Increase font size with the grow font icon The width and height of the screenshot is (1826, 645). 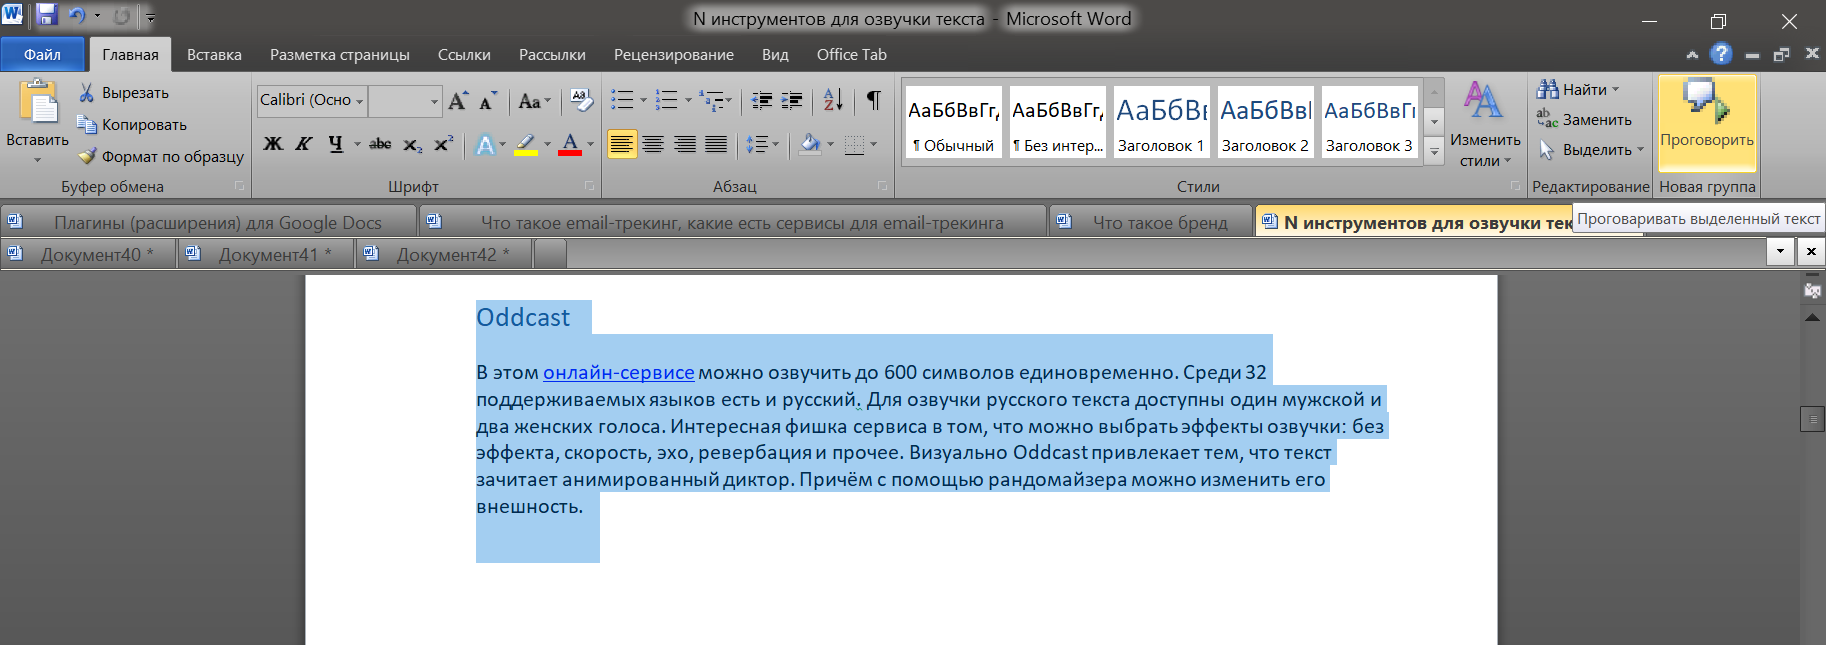(458, 100)
